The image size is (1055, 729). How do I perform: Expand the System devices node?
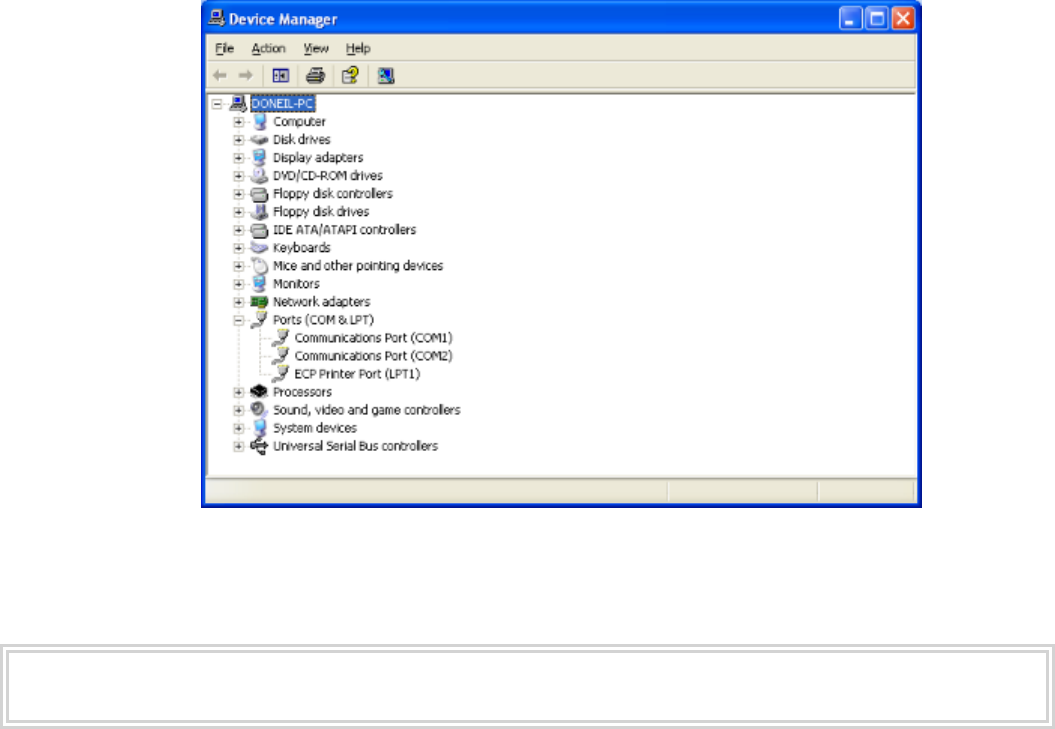pyautogui.click(x=238, y=428)
